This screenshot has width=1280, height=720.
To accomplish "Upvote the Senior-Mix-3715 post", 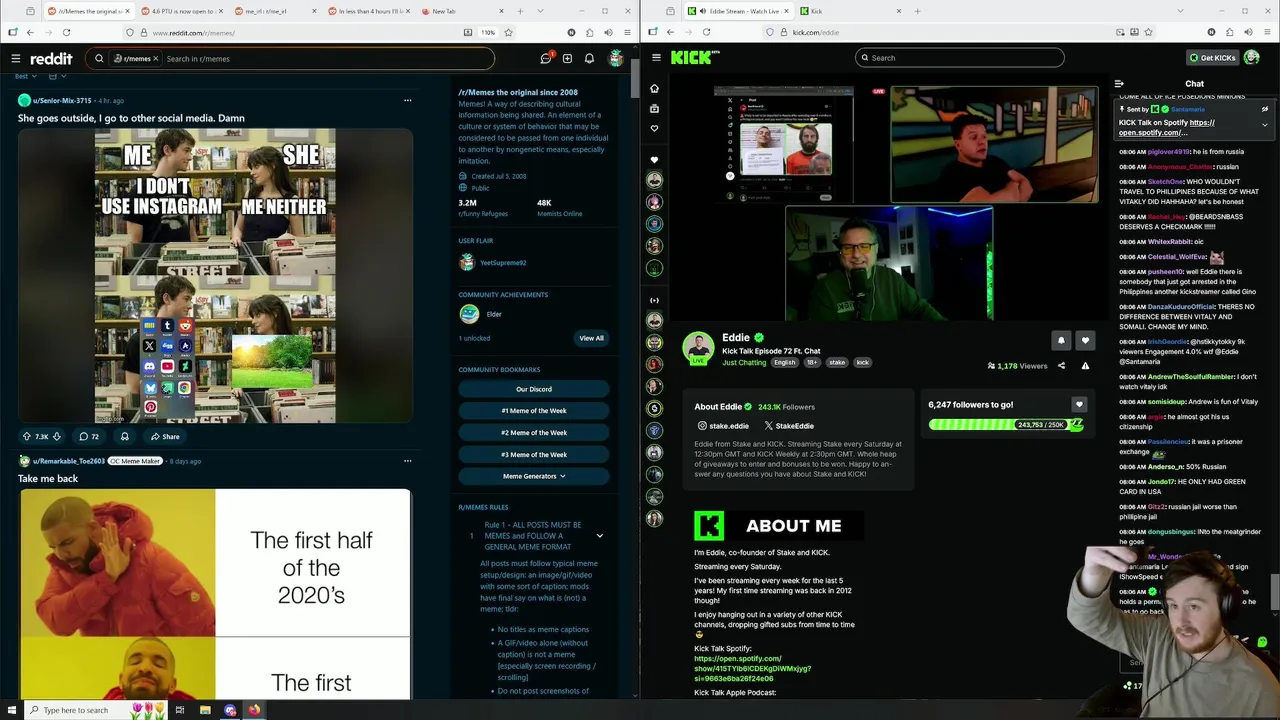I will (27, 436).
